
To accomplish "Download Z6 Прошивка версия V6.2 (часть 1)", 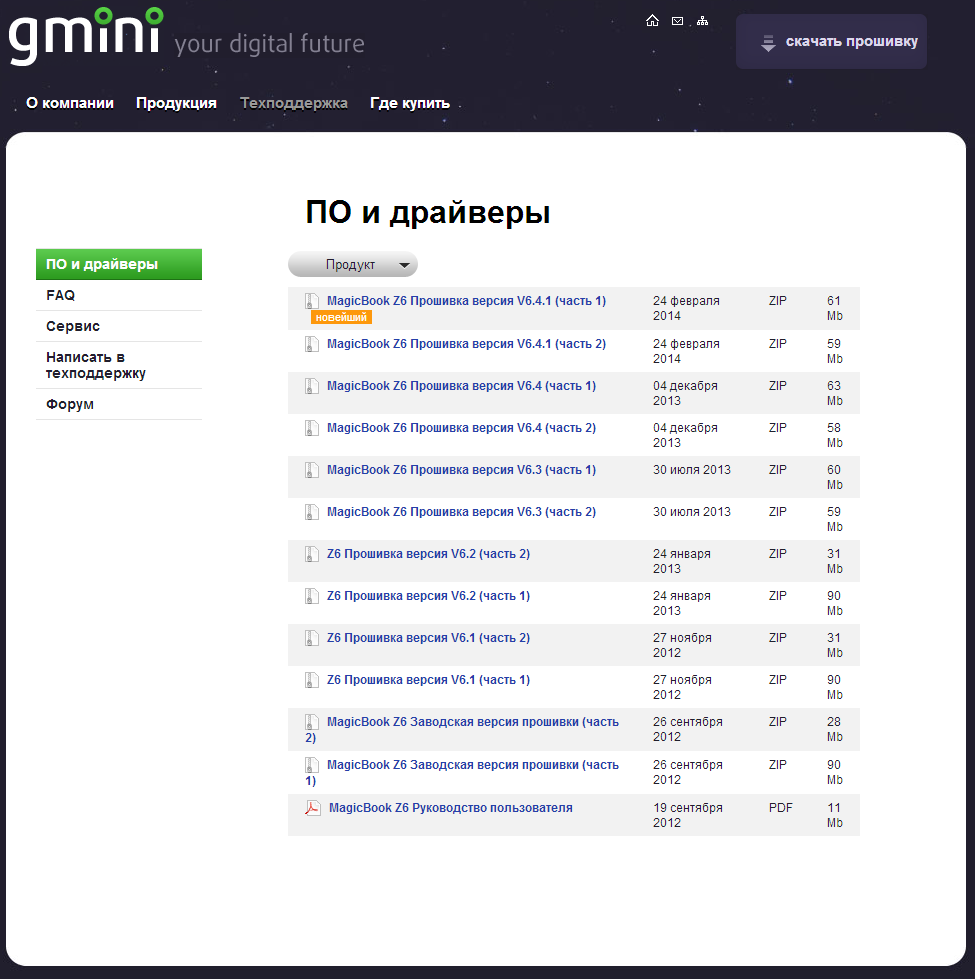I will click(428, 596).
